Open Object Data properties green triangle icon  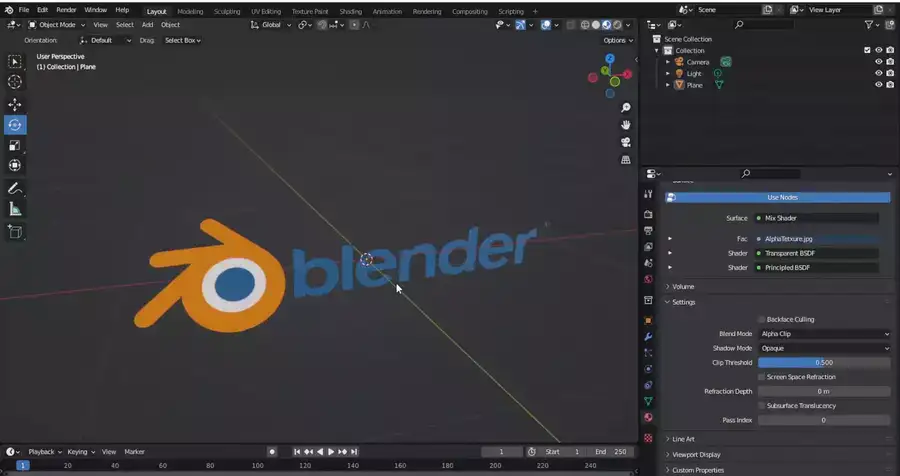648,401
